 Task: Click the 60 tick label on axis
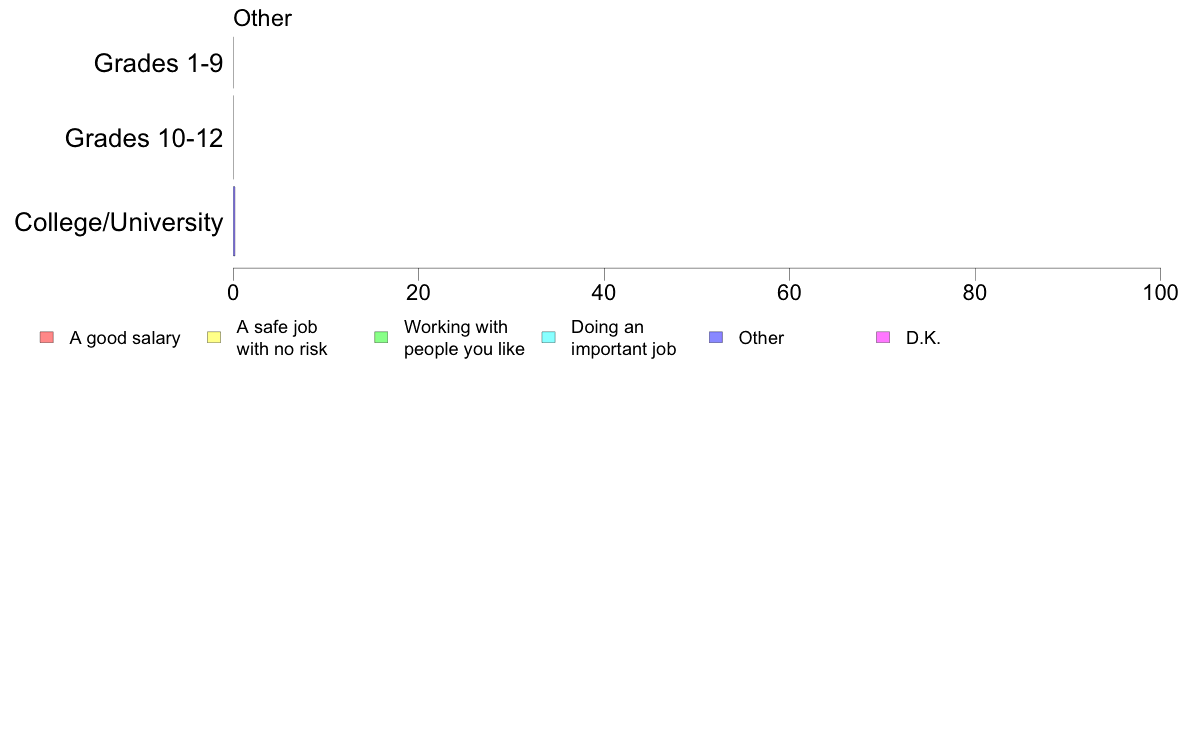(x=789, y=293)
